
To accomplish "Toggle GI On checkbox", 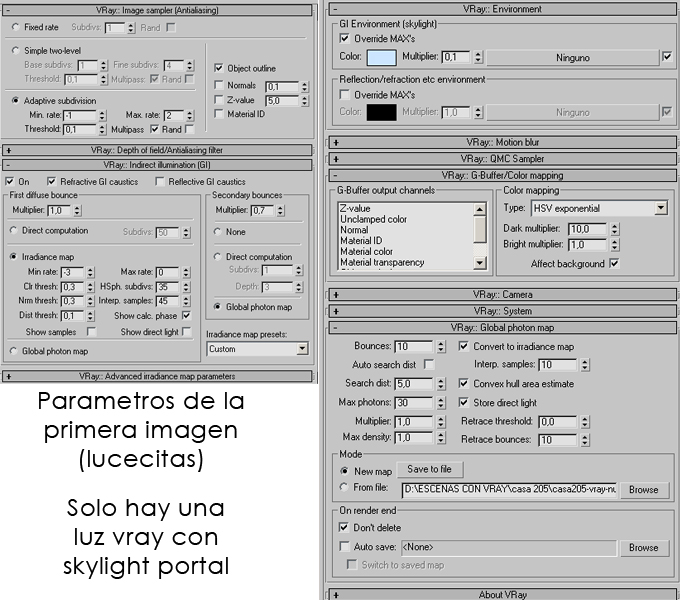I will pyautogui.click(x=10, y=181).
